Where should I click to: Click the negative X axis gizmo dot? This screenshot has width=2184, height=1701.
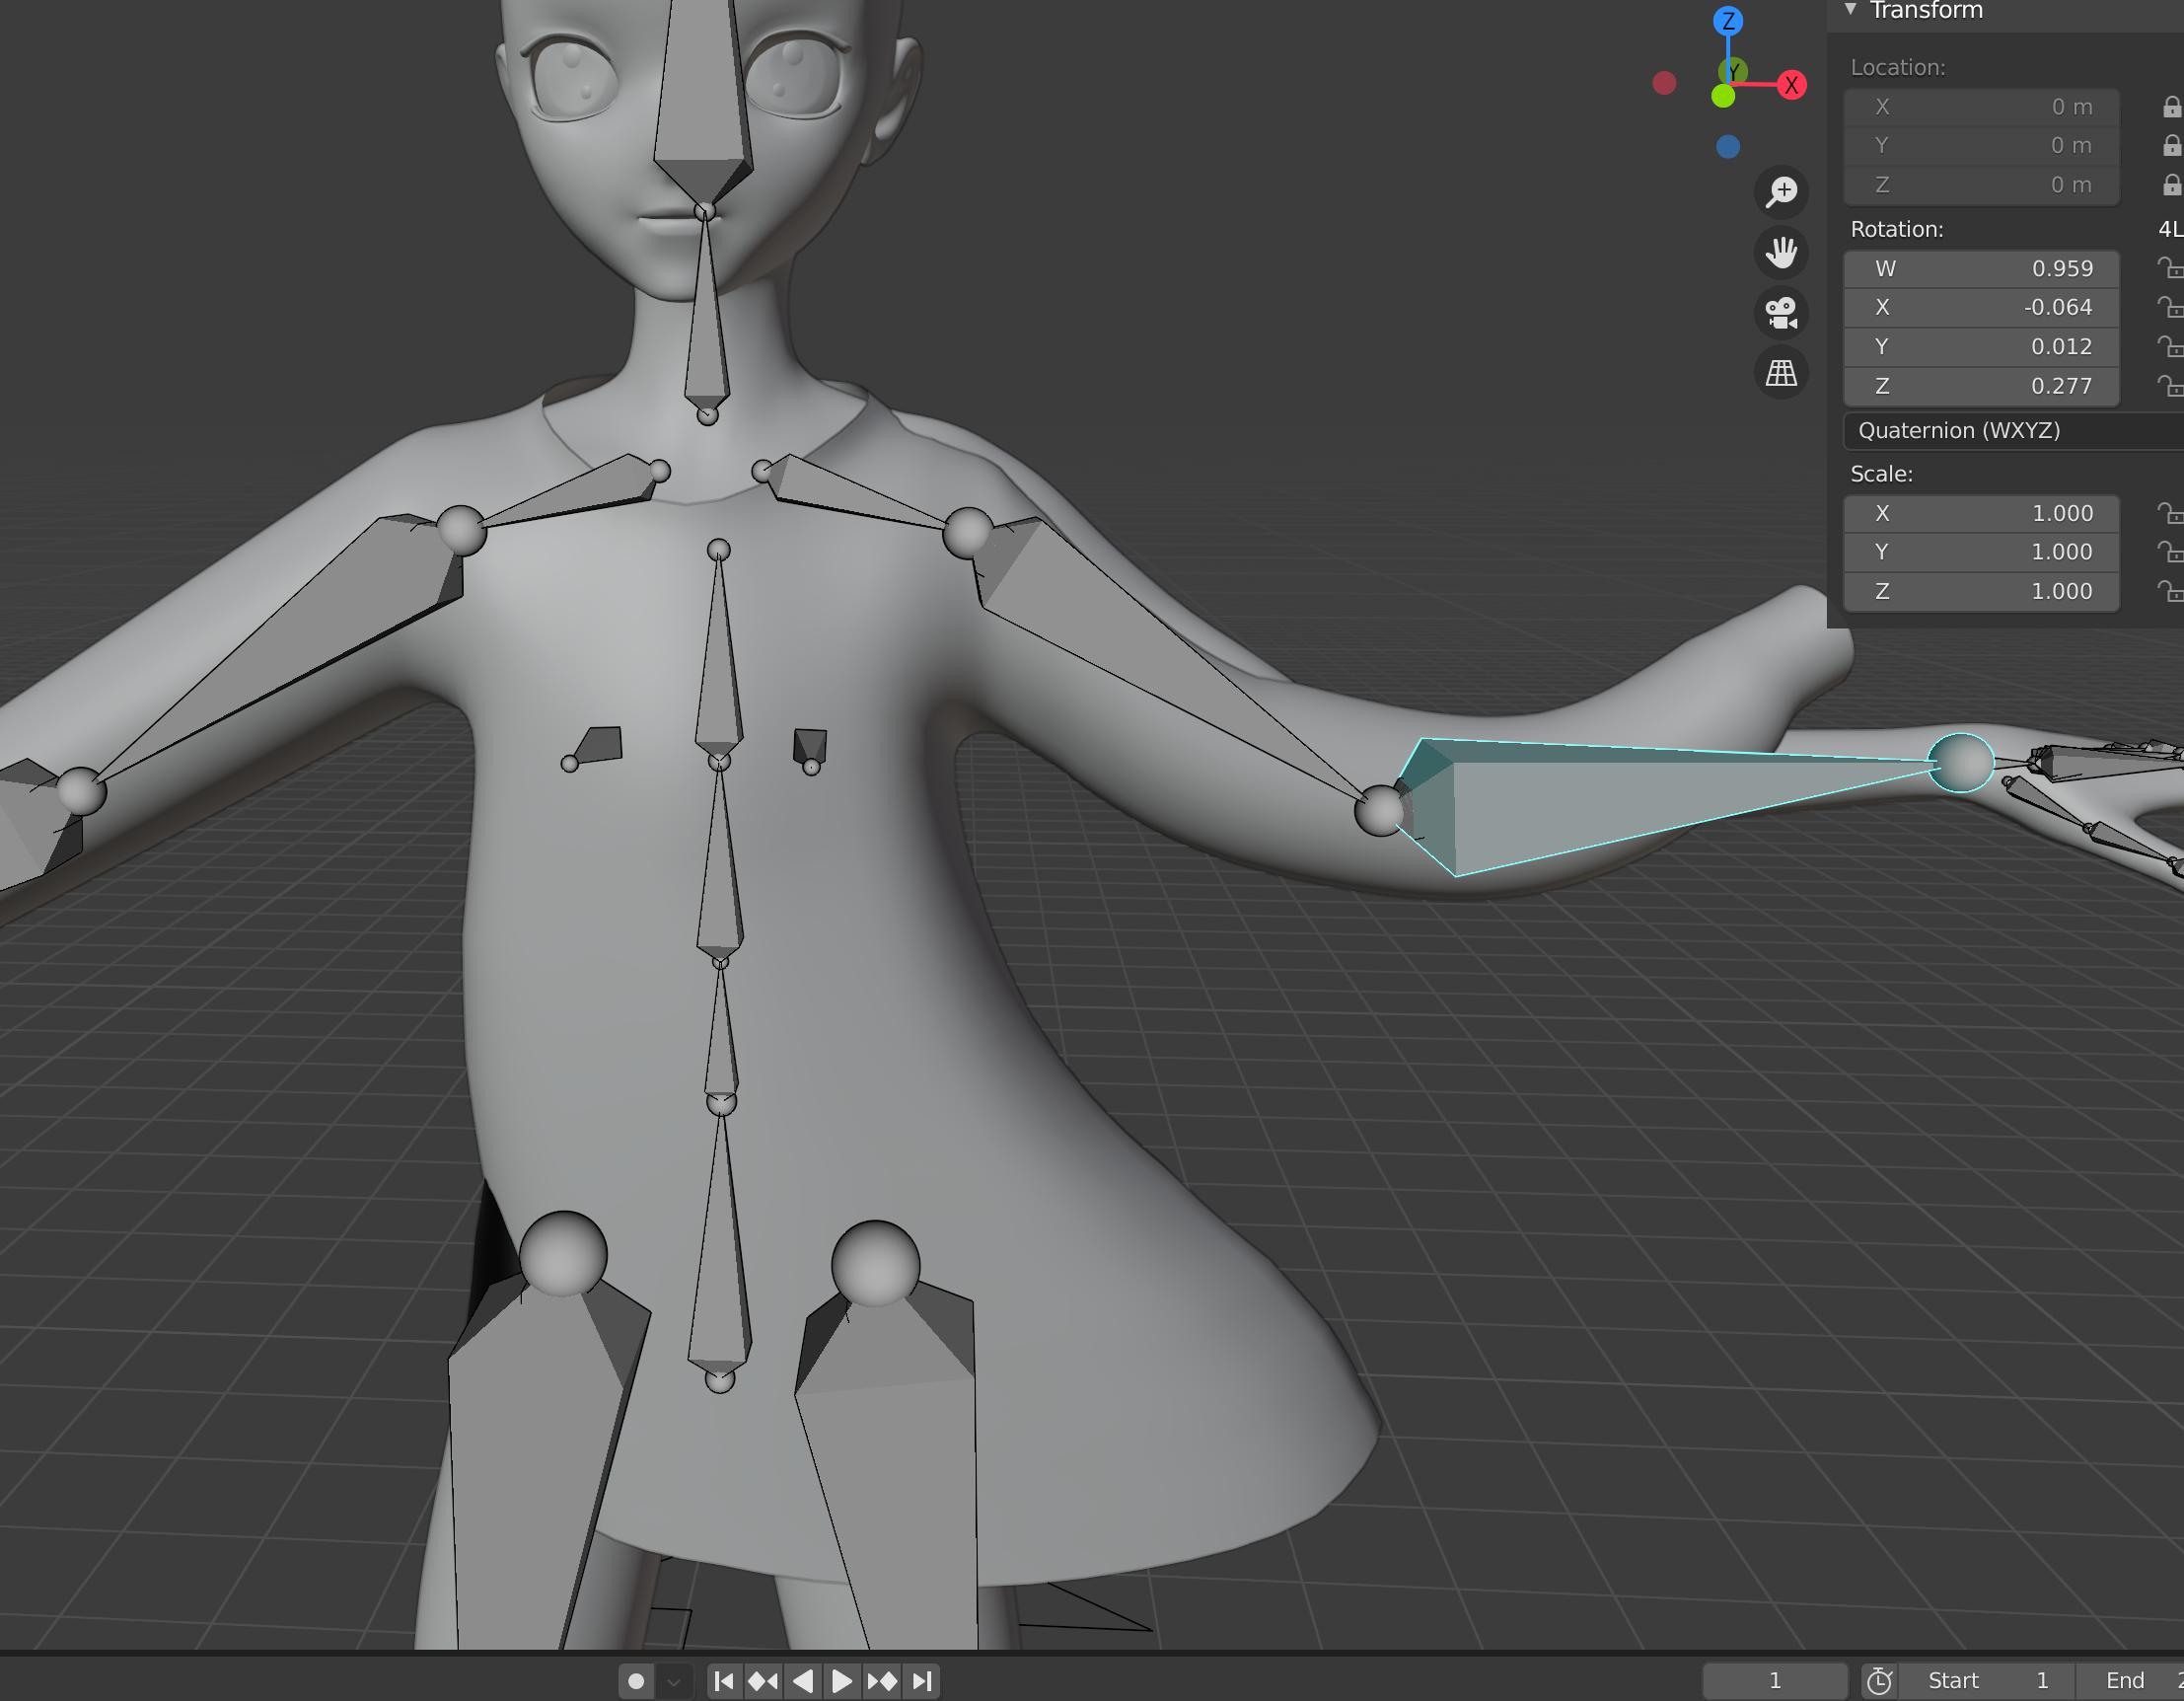[1664, 83]
